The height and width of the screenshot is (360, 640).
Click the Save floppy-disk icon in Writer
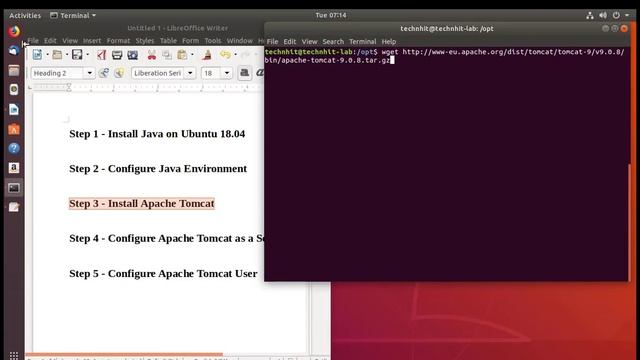[x=77, y=55]
